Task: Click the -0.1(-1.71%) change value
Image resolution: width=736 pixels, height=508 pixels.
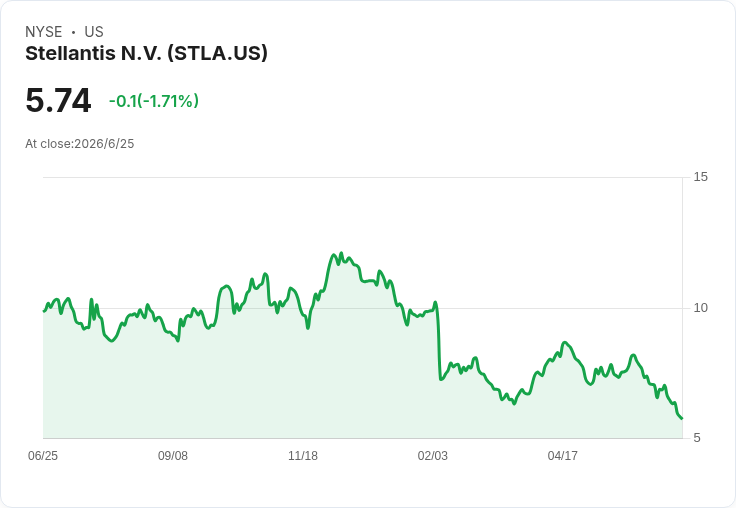Action: click(x=154, y=100)
